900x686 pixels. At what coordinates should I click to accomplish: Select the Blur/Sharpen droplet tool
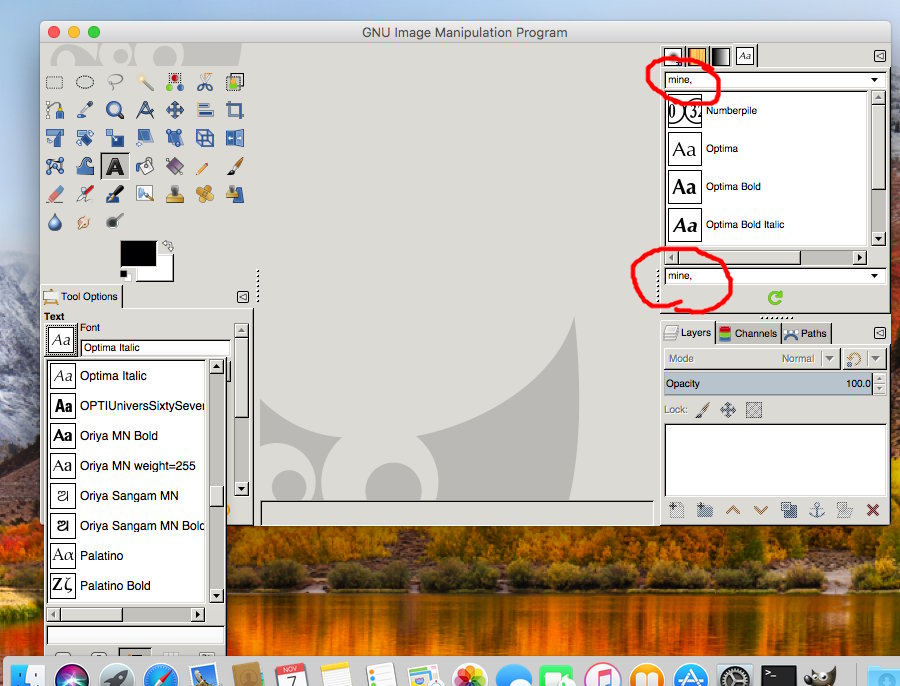[55, 222]
